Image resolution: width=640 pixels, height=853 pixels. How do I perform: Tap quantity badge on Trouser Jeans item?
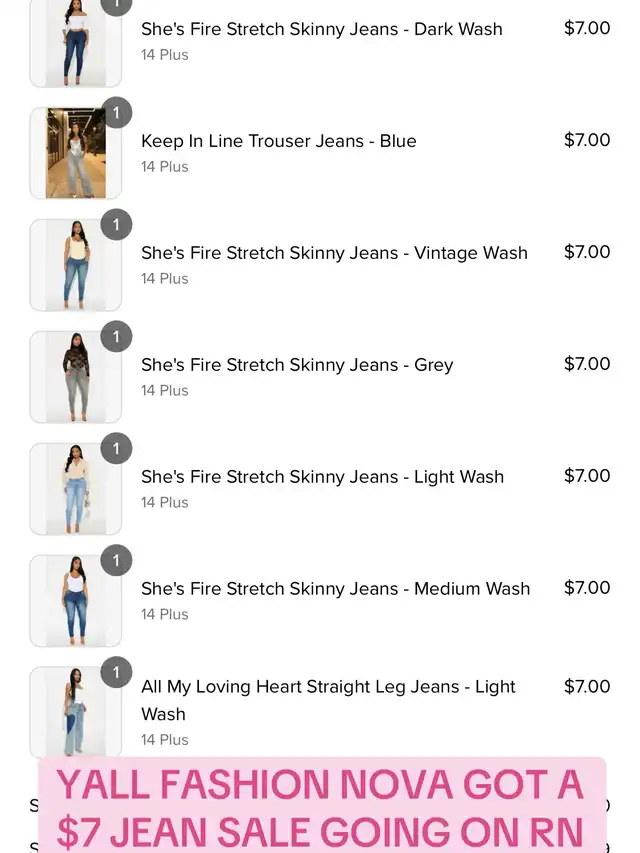point(116,113)
